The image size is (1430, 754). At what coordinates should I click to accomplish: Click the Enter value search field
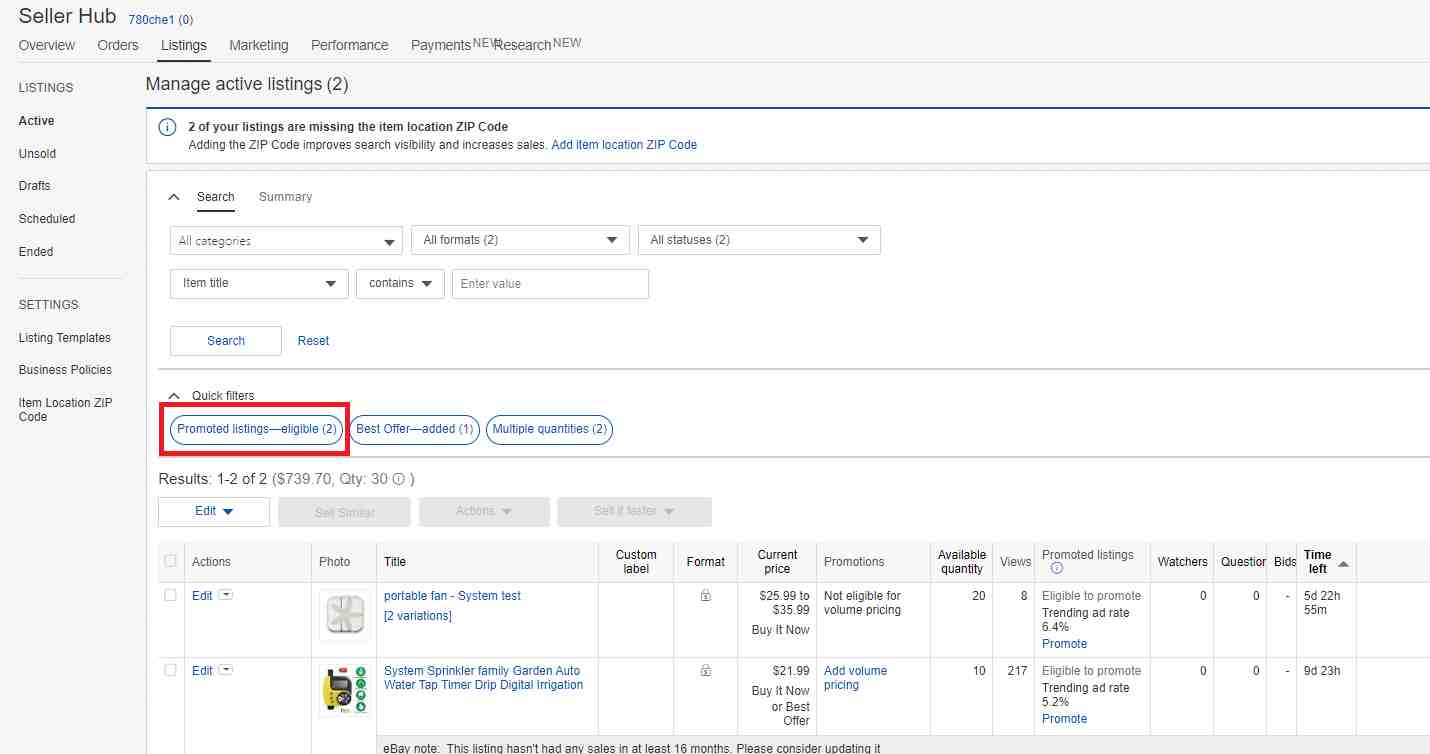(x=550, y=284)
